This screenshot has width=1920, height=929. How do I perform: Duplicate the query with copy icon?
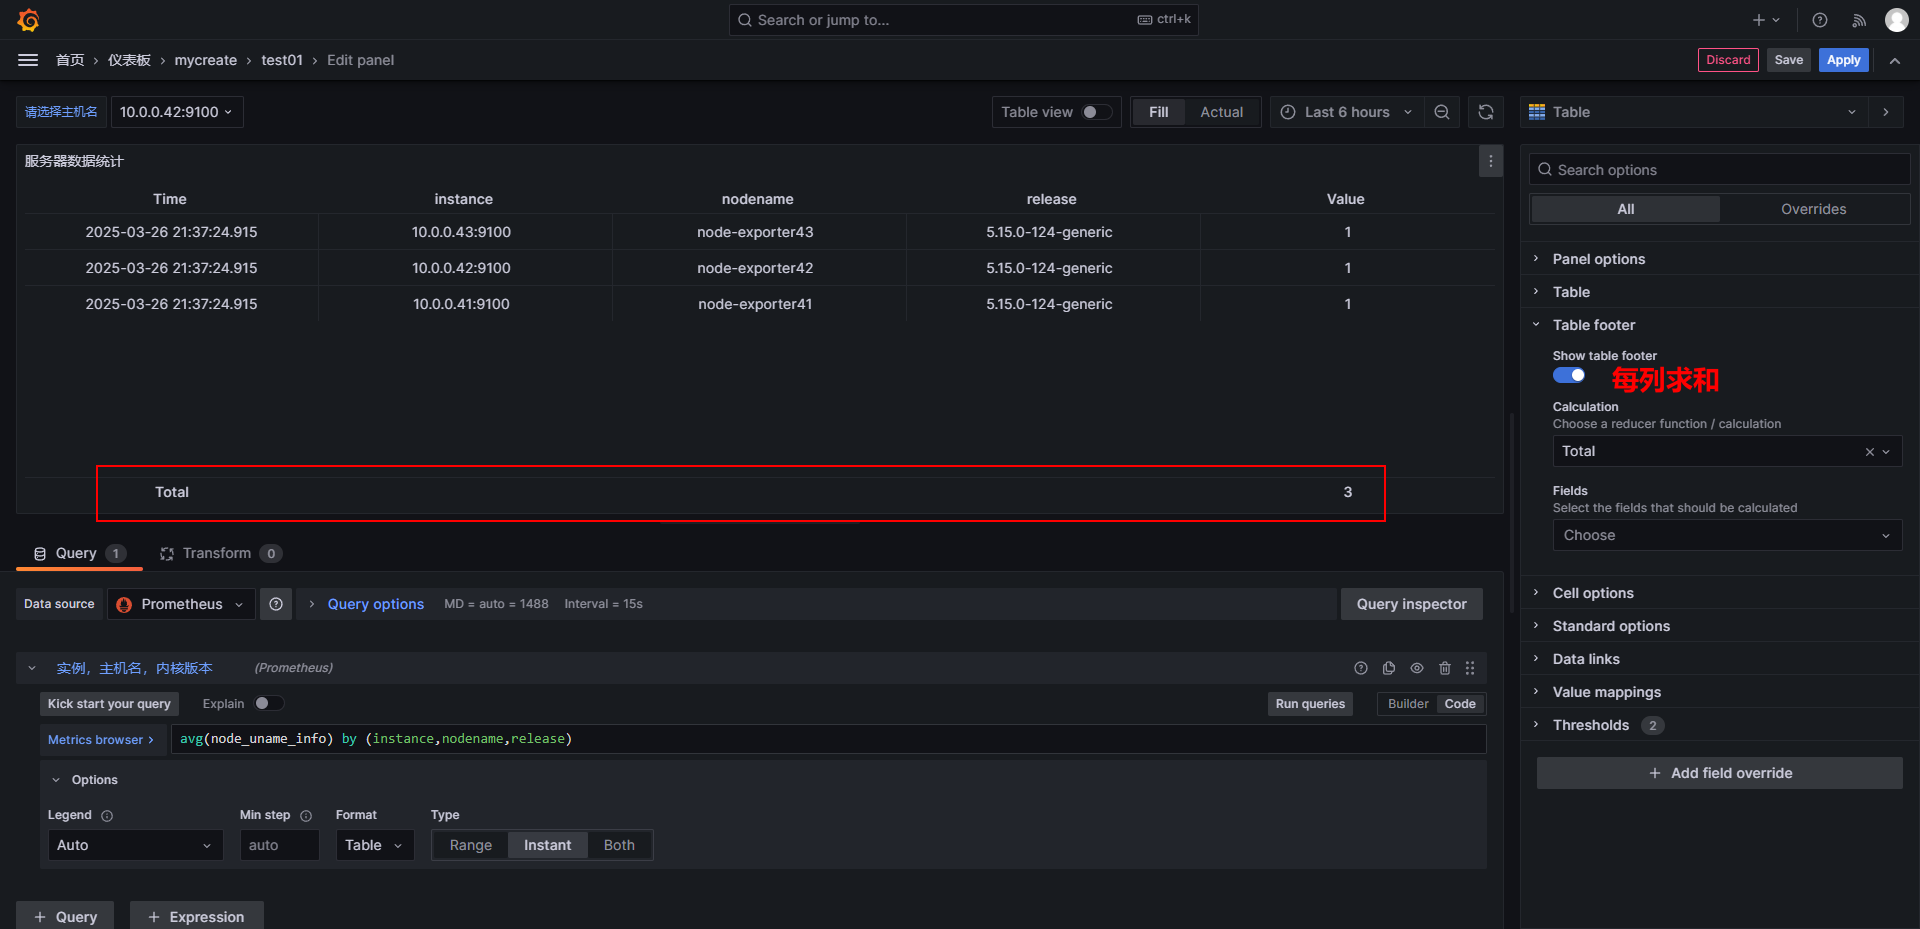1389,668
